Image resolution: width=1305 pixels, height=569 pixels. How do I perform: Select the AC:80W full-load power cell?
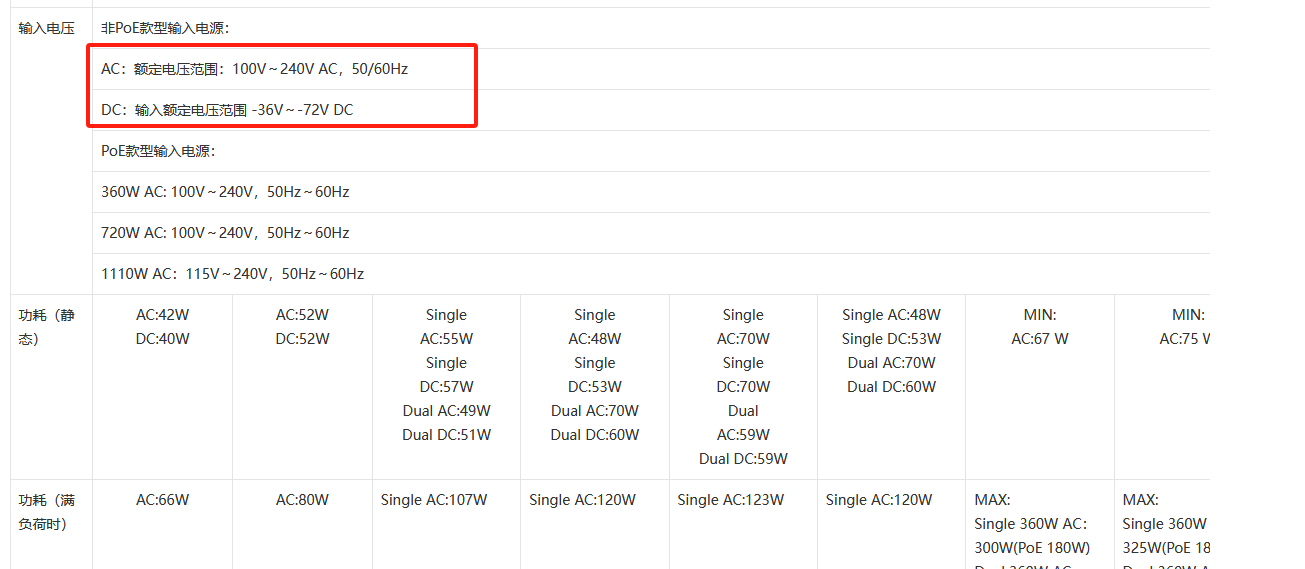point(302,500)
